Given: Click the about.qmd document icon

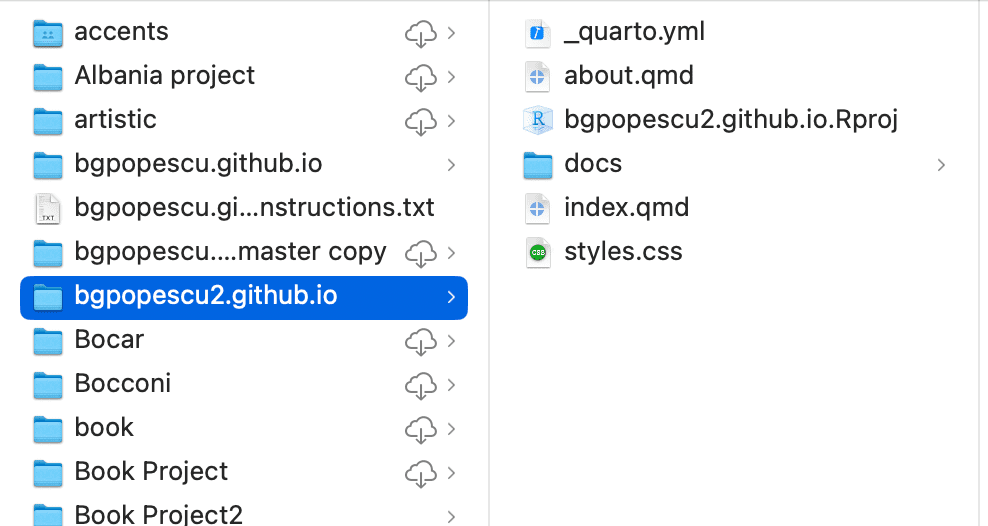Looking at the screenshot, I should [538, 76].
